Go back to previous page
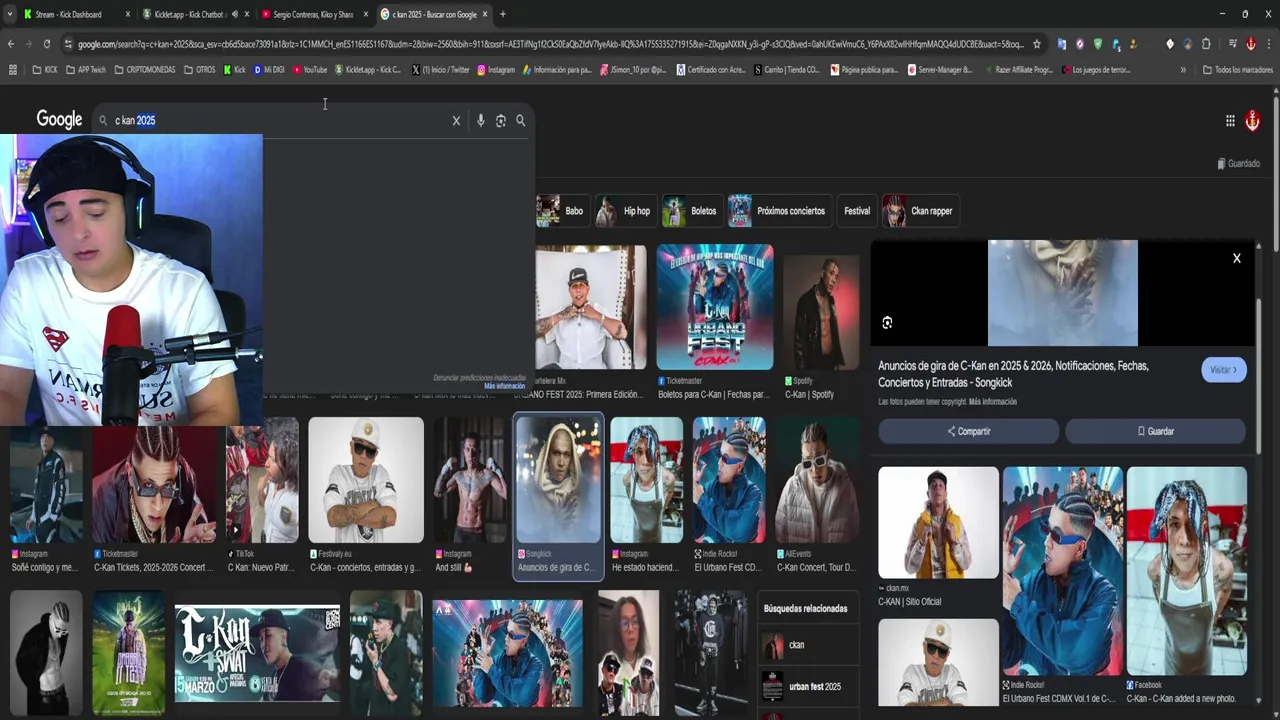This screenshot has height=720, width=1280. click(10, 44)
